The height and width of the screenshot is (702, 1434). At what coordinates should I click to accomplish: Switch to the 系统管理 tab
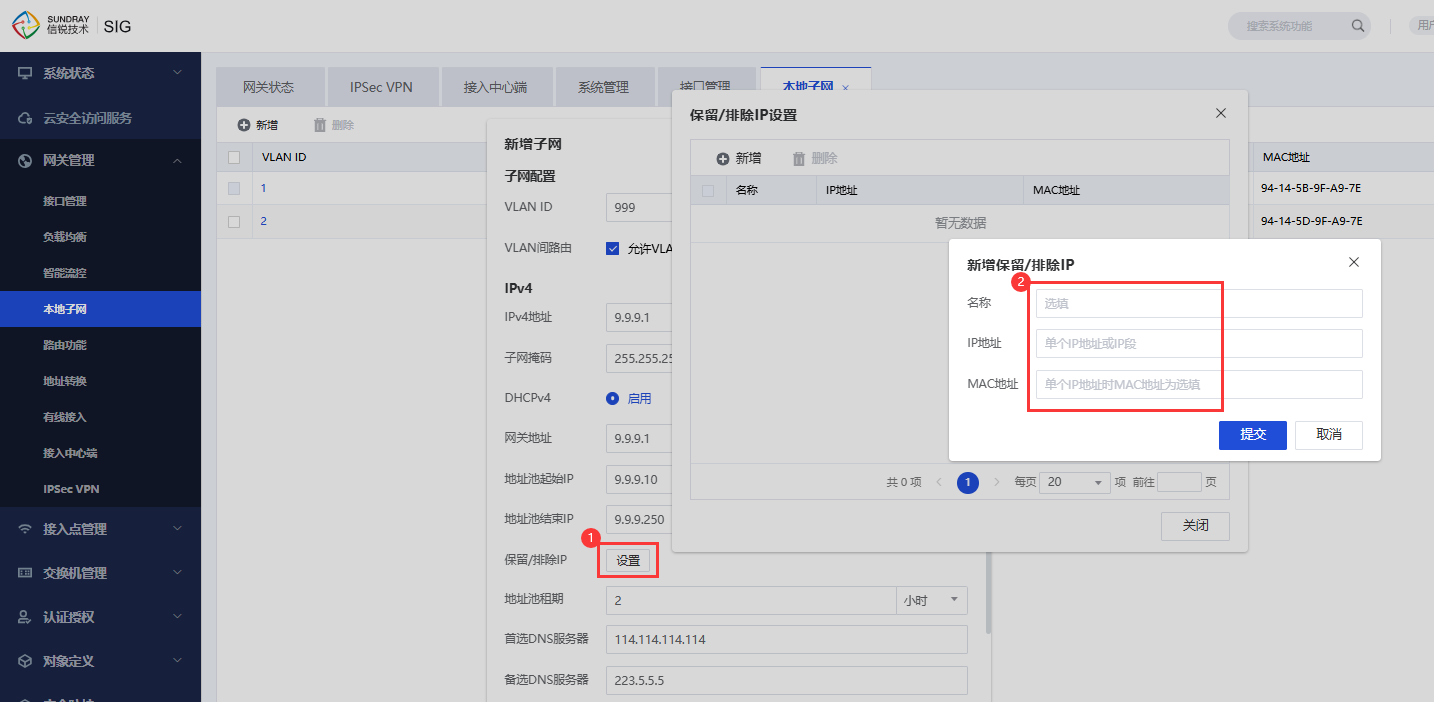(603, 87)
